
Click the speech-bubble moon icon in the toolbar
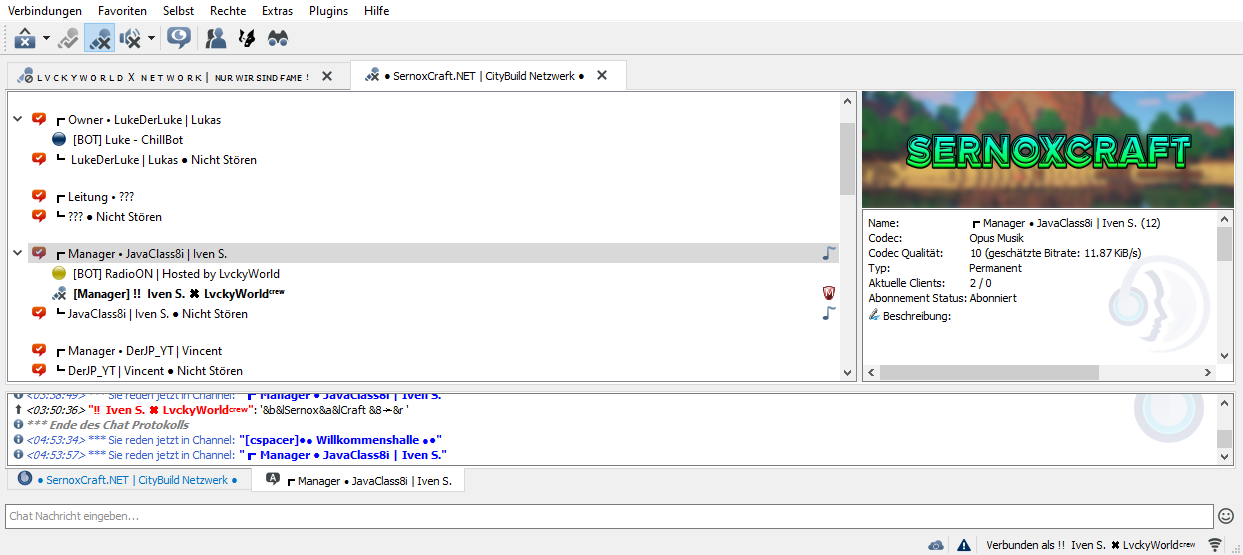tap(179, 38)
